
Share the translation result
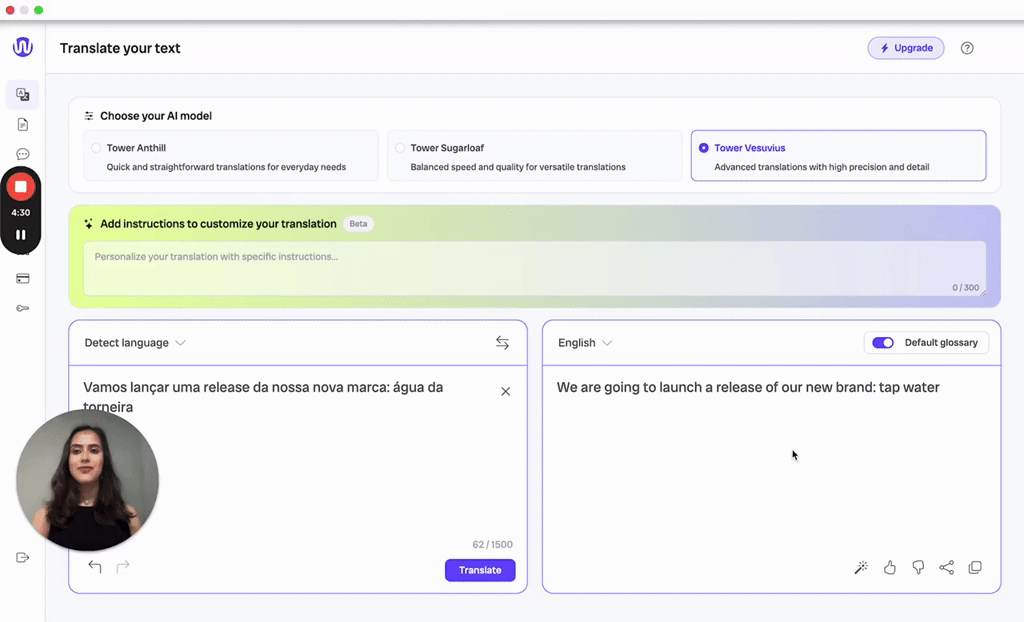[946, 568]
